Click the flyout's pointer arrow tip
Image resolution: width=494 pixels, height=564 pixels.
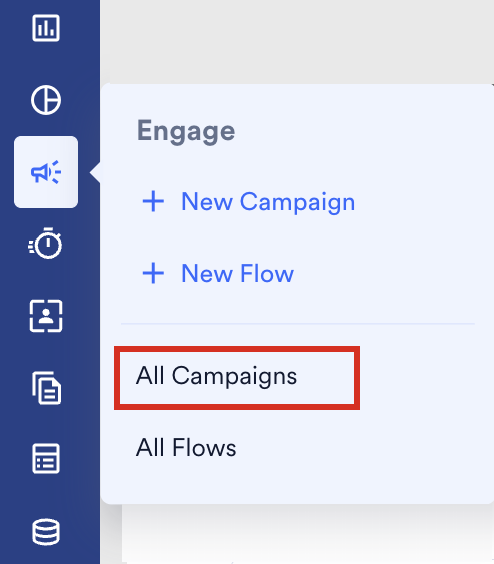click(x=93, y=172)
